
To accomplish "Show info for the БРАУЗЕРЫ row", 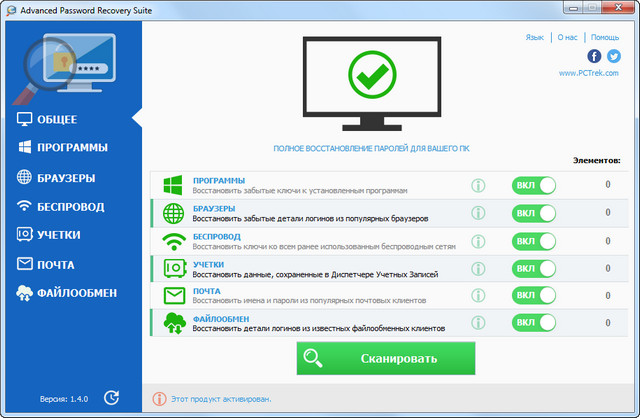I will (478, 213).
